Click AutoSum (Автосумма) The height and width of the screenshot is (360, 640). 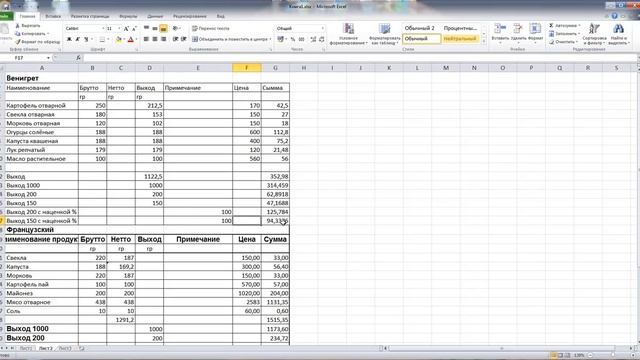(563, 25)
